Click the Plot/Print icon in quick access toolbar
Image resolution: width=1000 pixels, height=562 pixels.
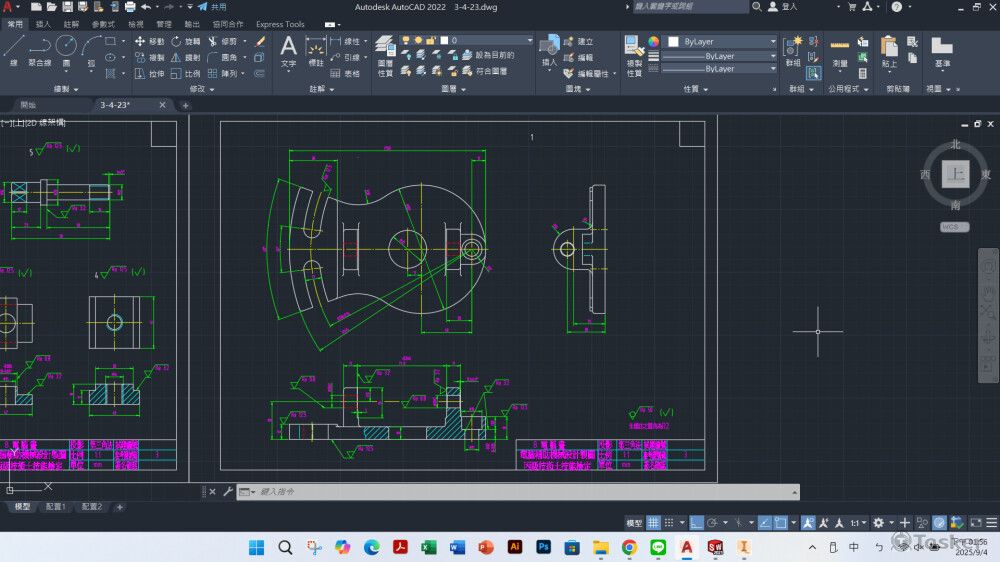129,7
